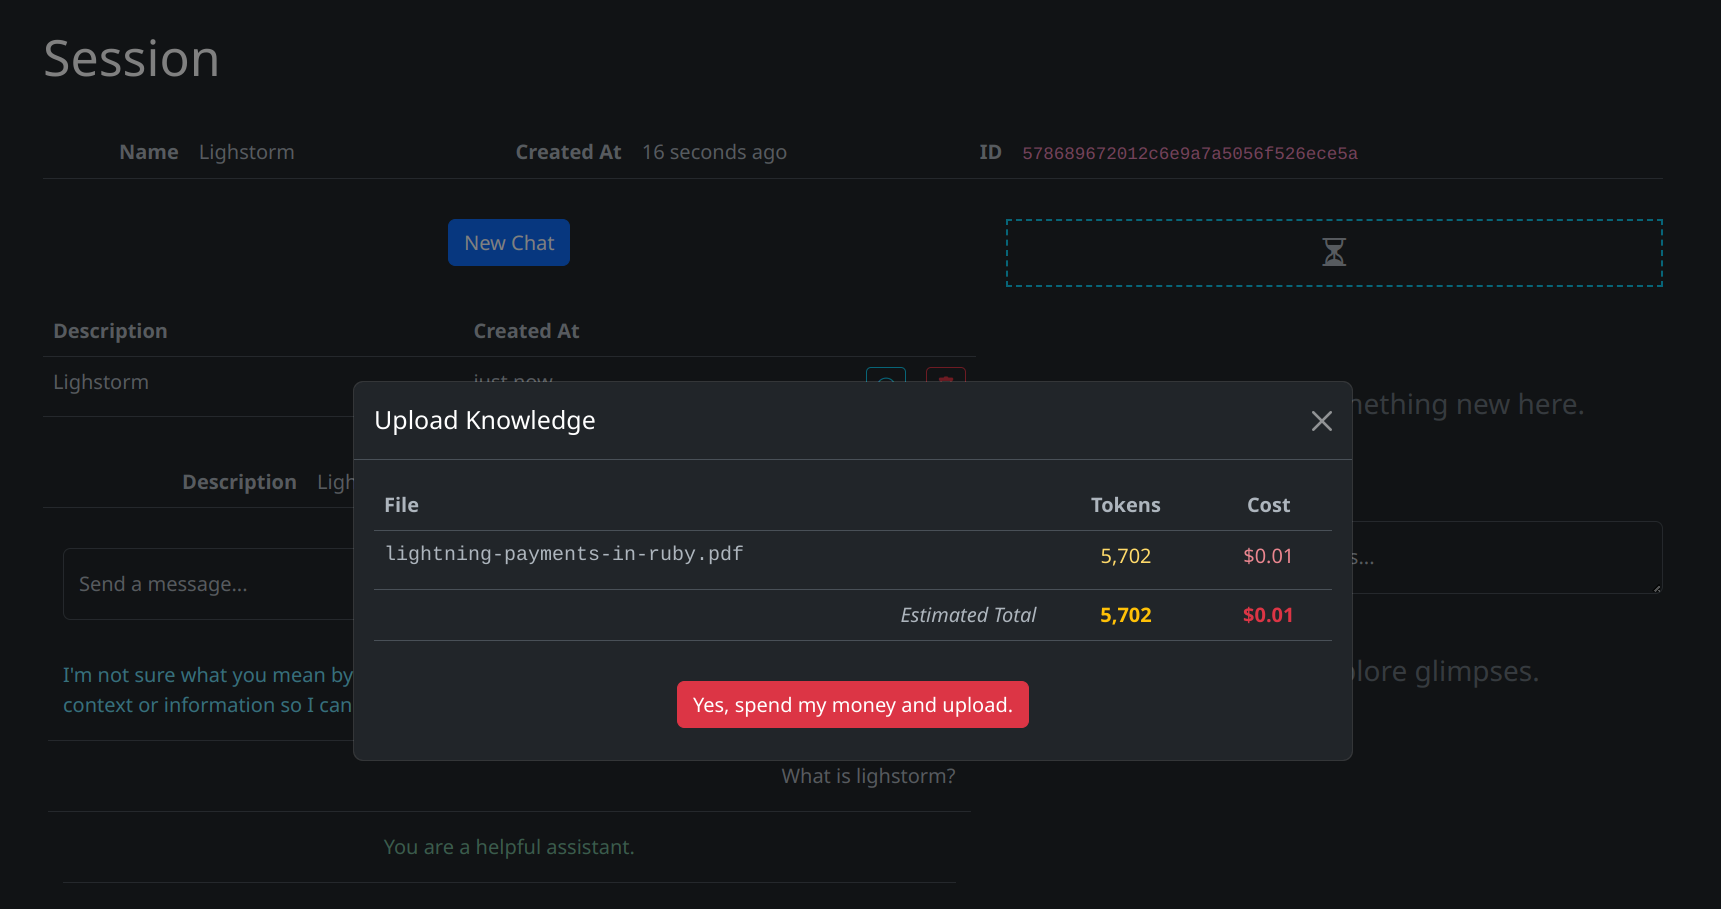Click the hourglass icon in the upload dropzone
Viewport: 1721px width, 909px height.
pos(1334,252)
